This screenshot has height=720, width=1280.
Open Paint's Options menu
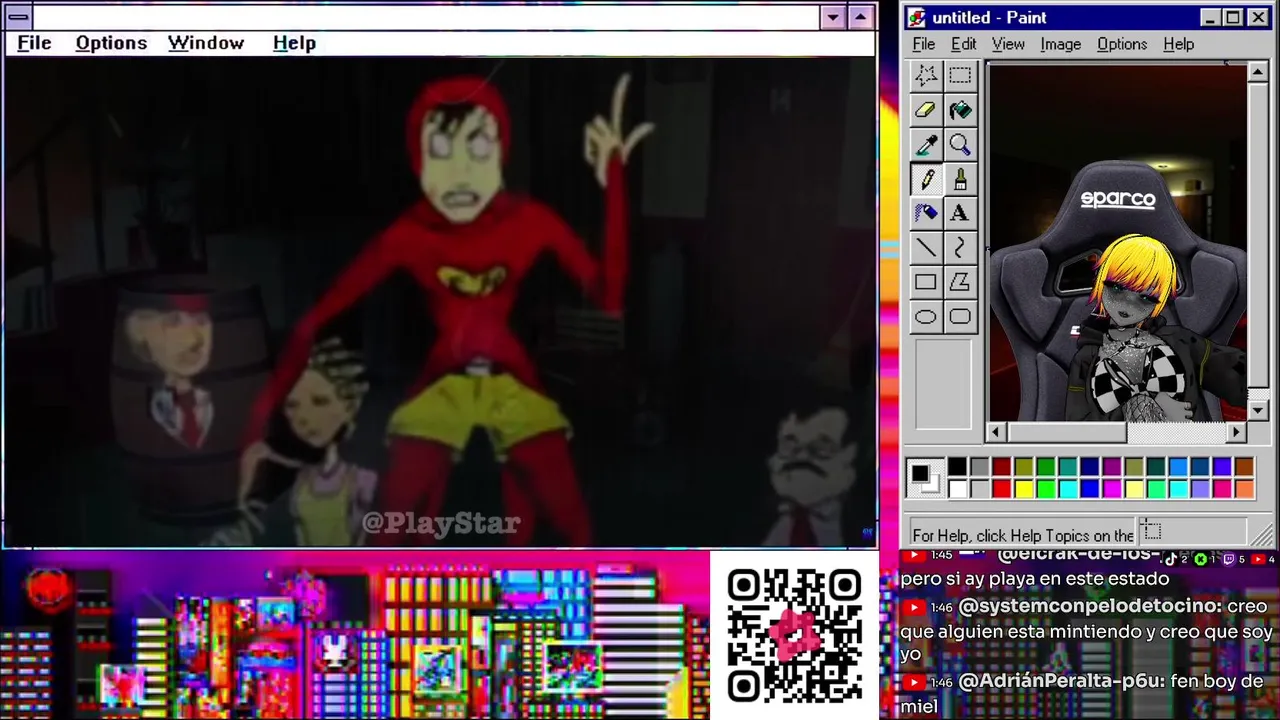pyautogui.click(x=1122, y=44)
